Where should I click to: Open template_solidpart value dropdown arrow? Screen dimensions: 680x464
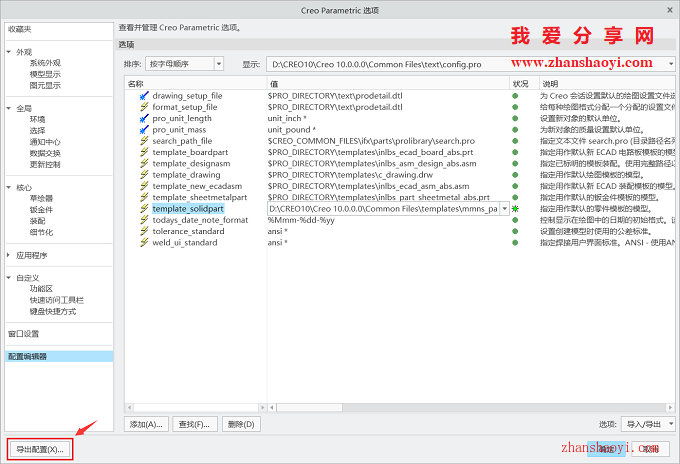pos(504,209)
